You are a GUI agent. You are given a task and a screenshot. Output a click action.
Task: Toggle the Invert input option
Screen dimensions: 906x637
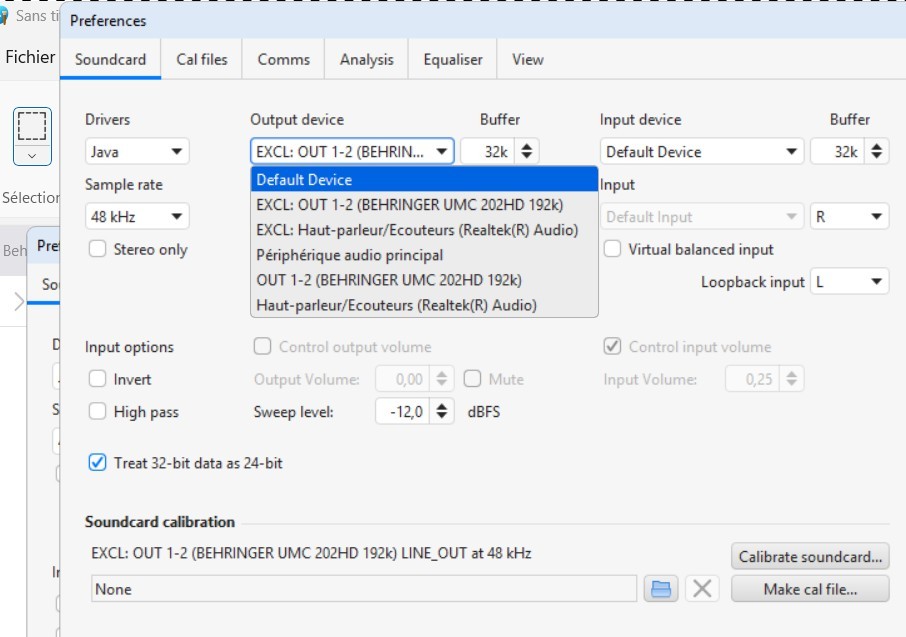(98, 379)
